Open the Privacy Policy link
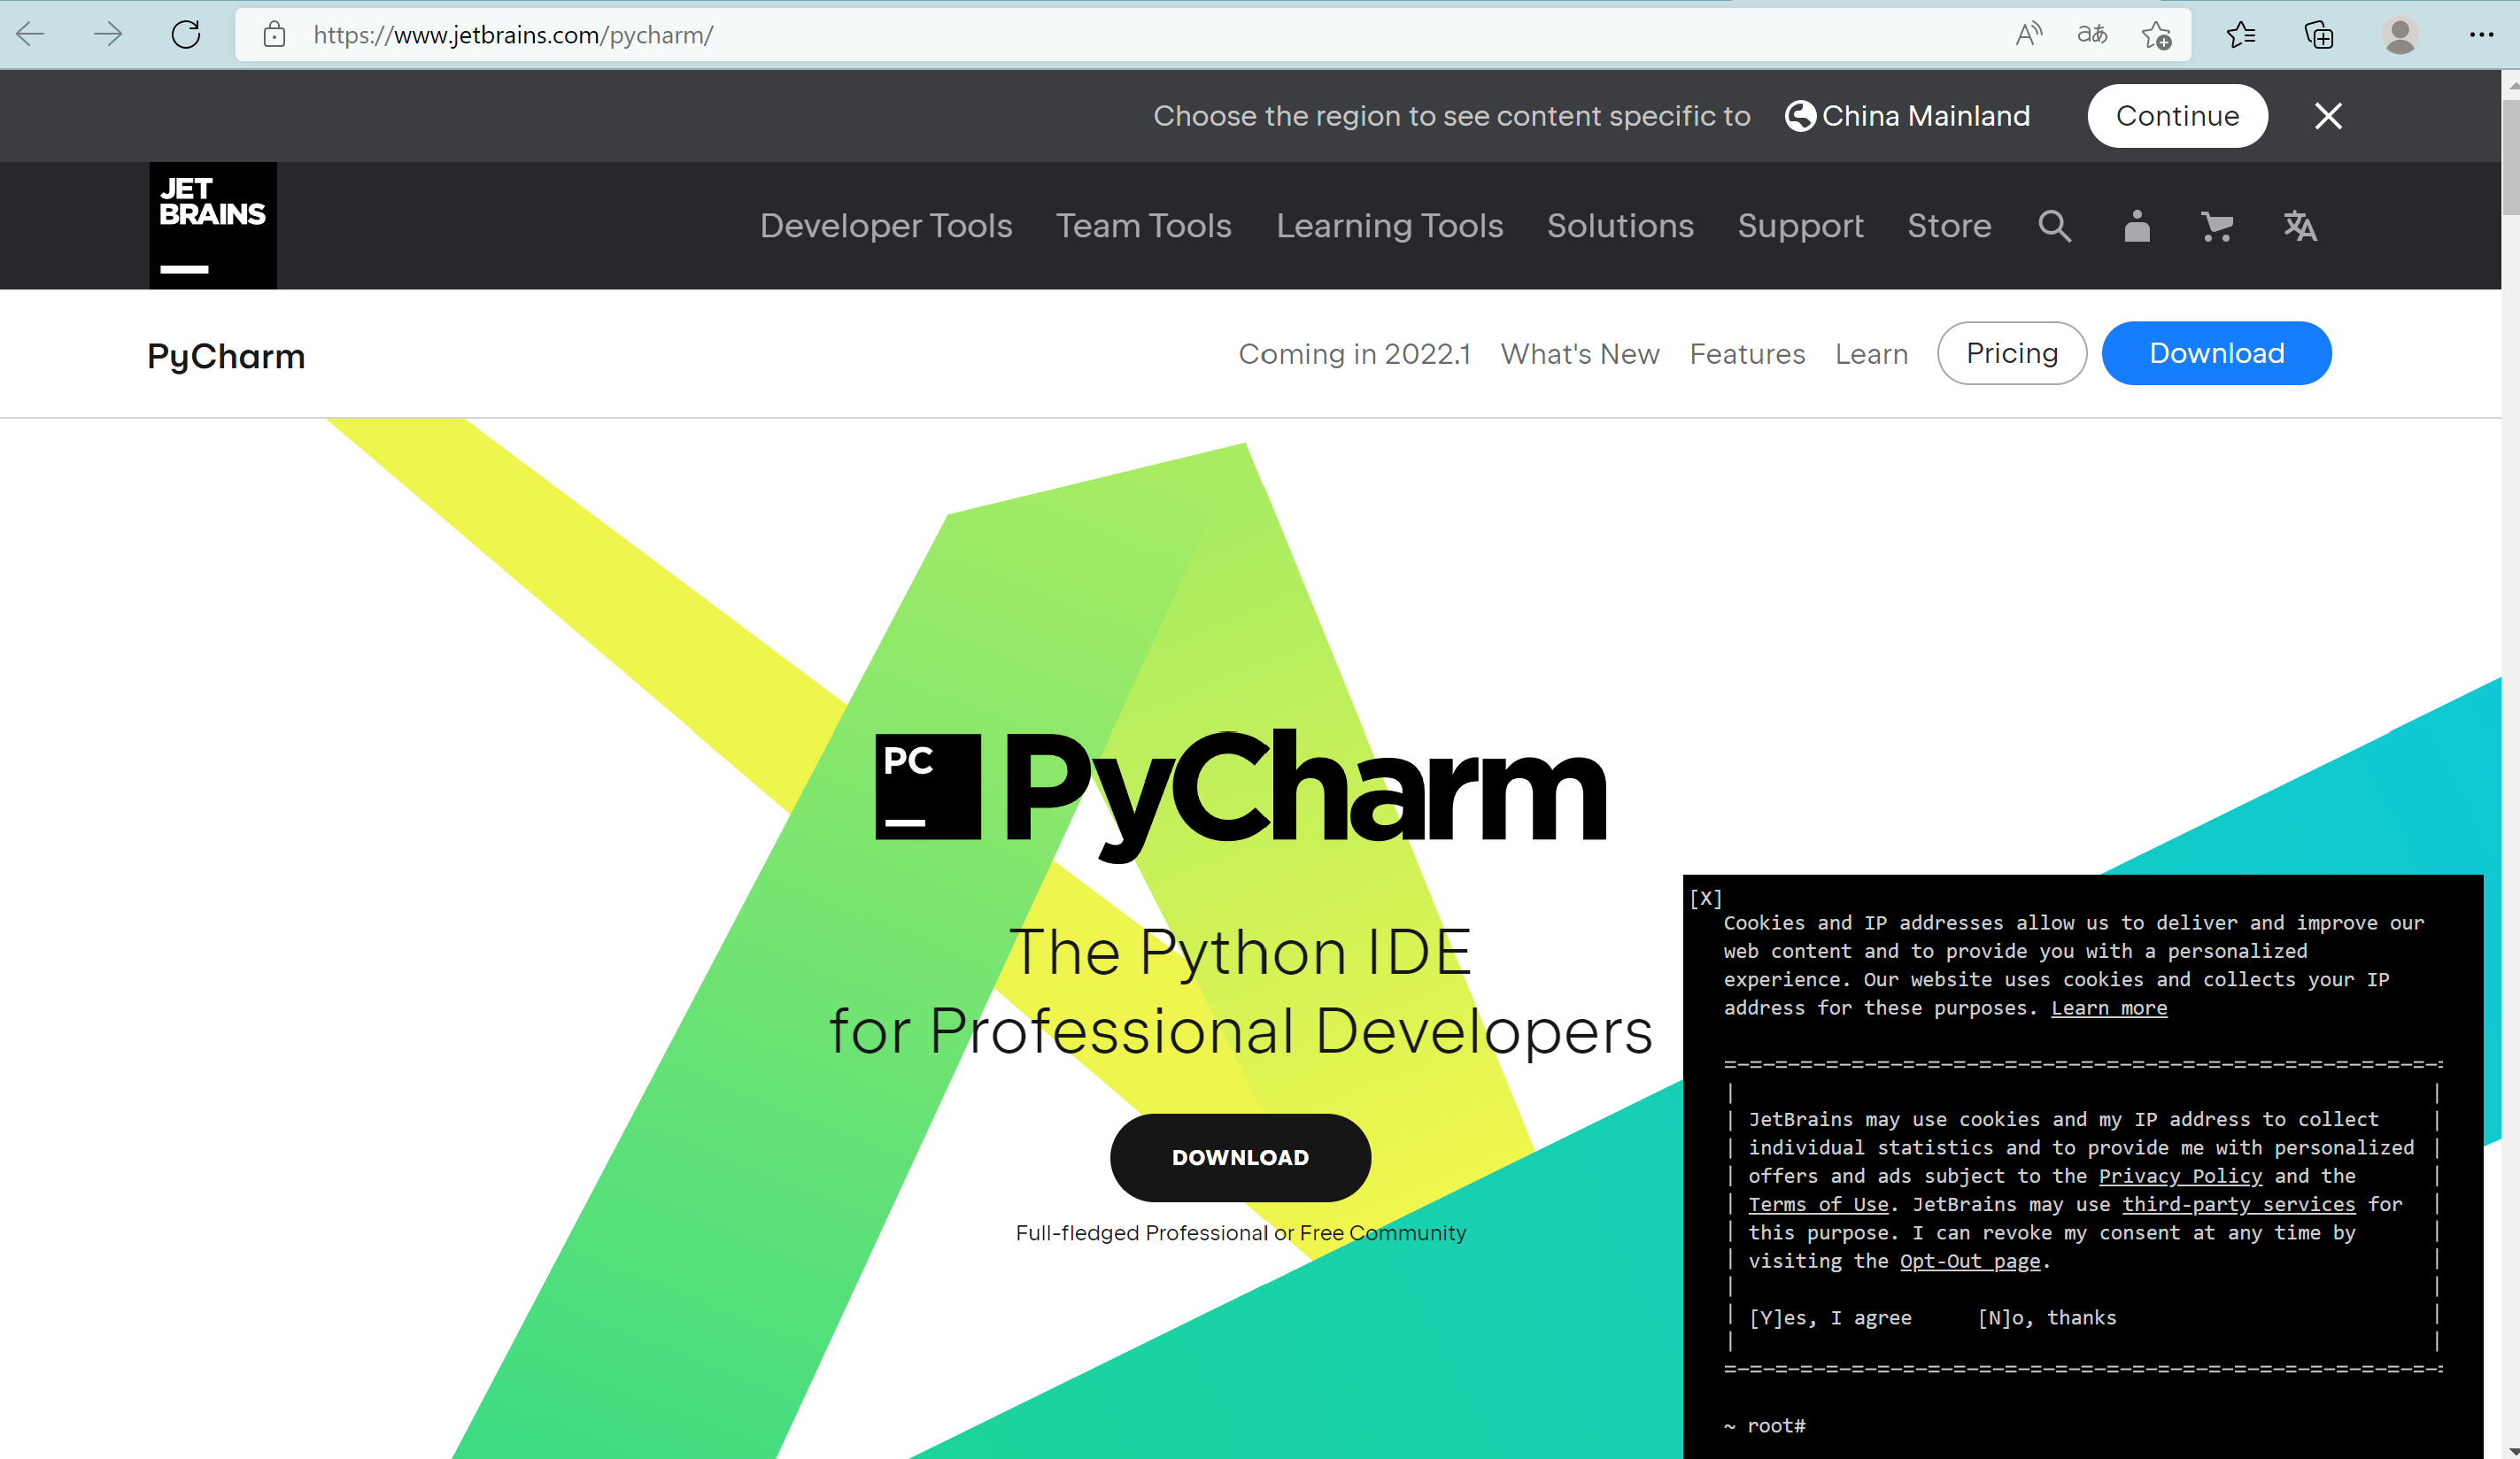This screenshot has height=1459, width=2520. point(2179,1176)
